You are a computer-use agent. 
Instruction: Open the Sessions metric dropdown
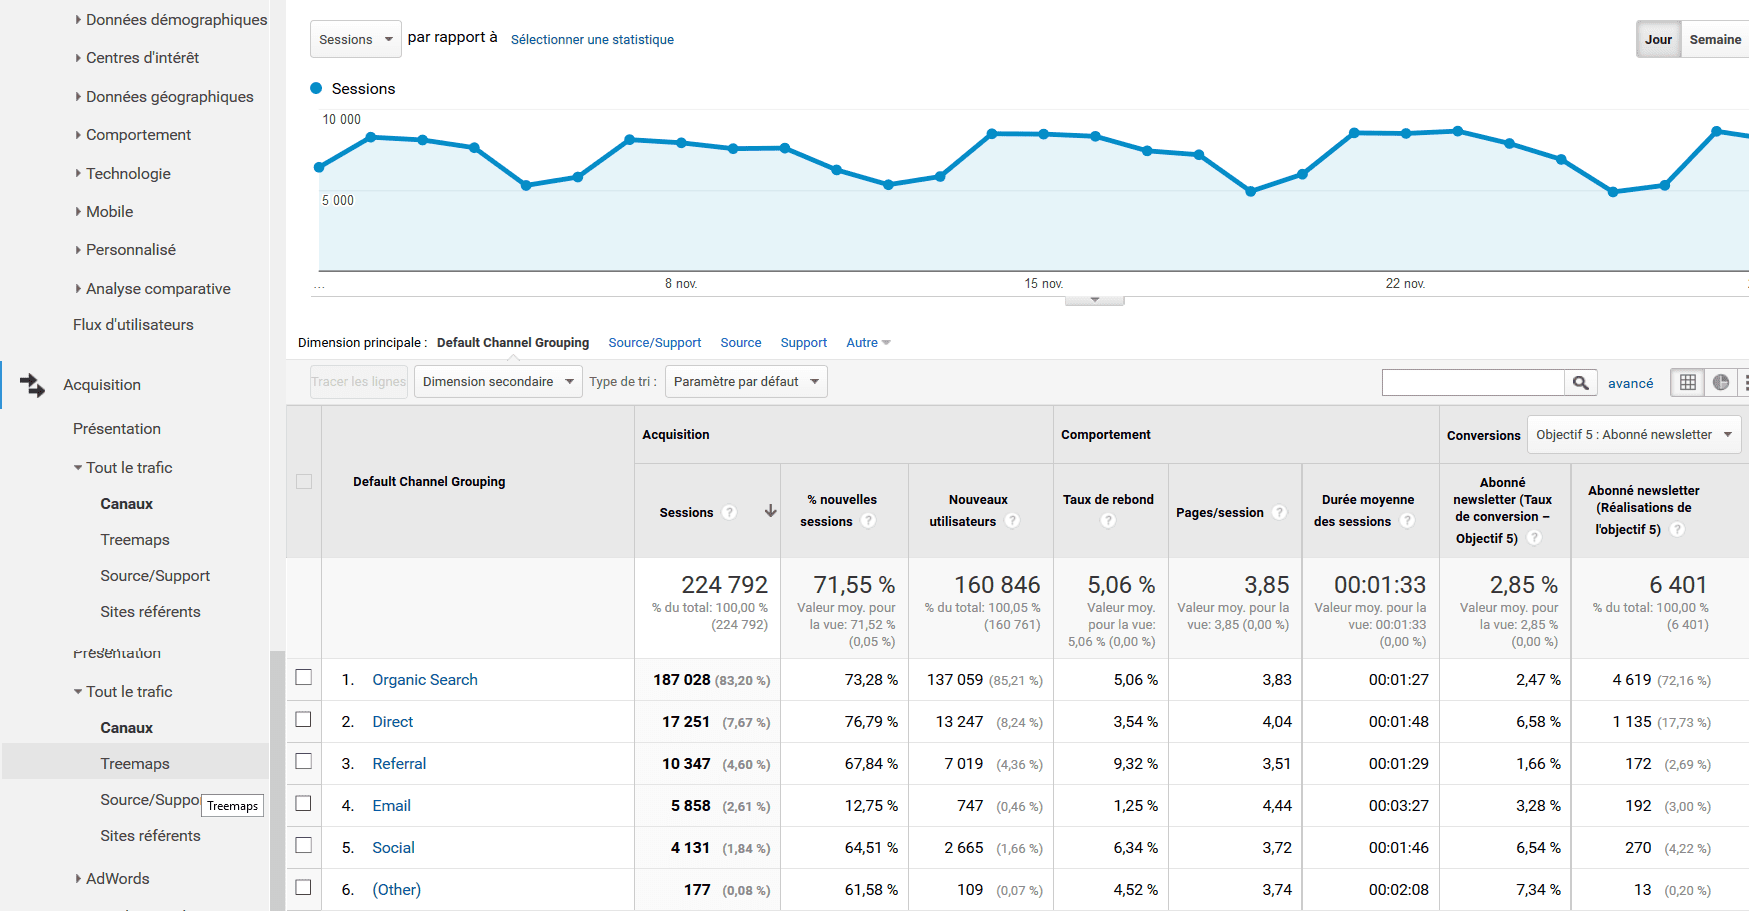[x=355, y=38]
